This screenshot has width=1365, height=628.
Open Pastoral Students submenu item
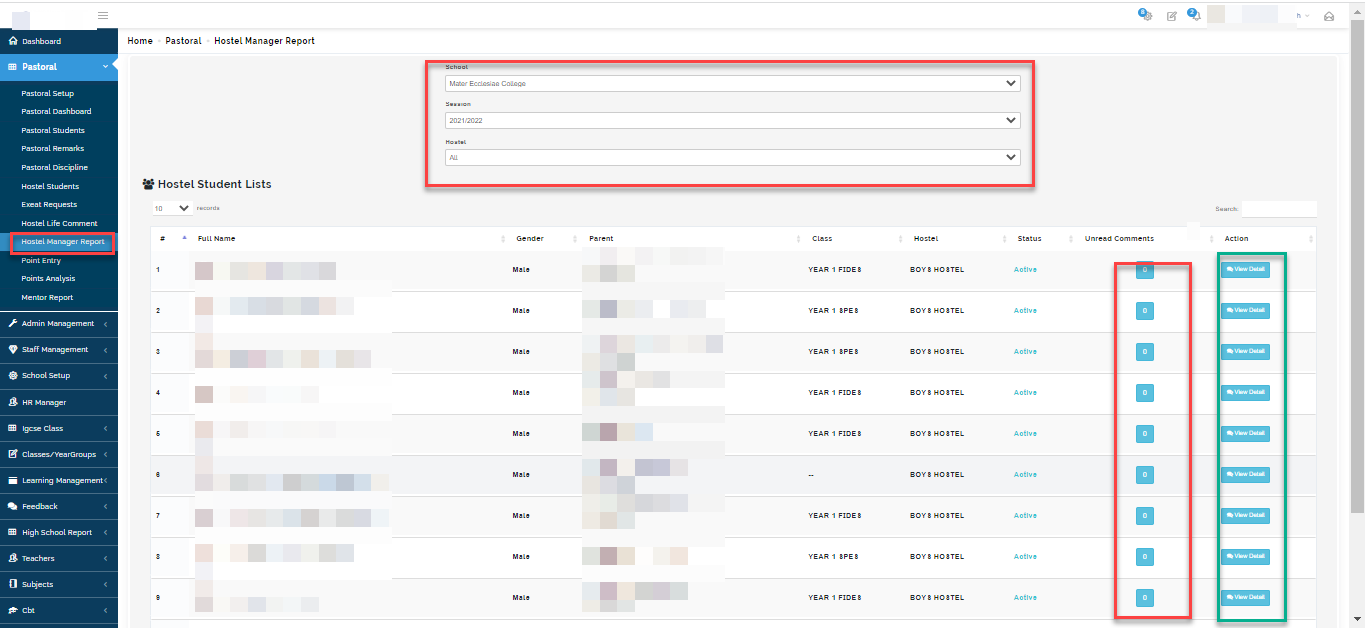[x=53, y=130]
